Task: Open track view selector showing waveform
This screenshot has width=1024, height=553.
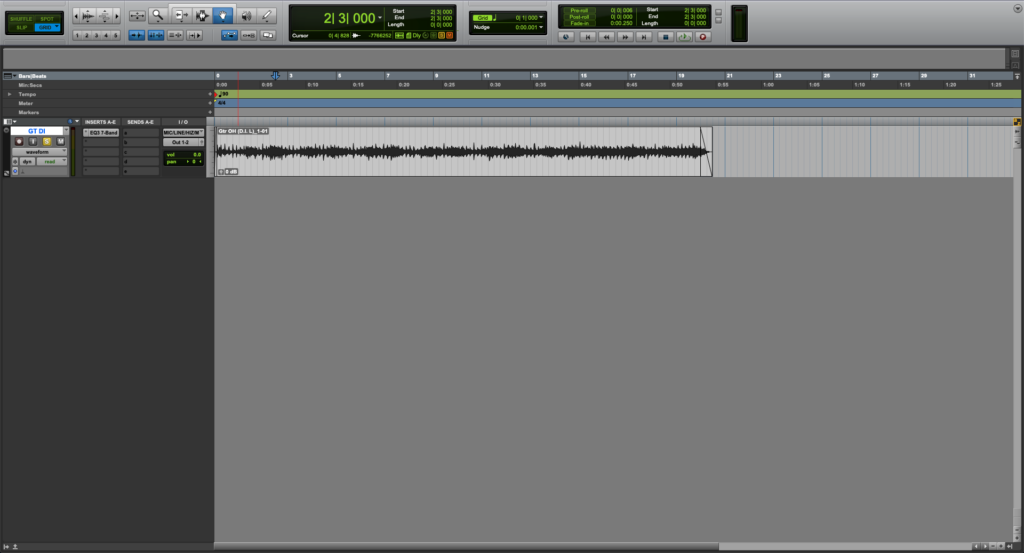Action: click(x=39, y=151)
